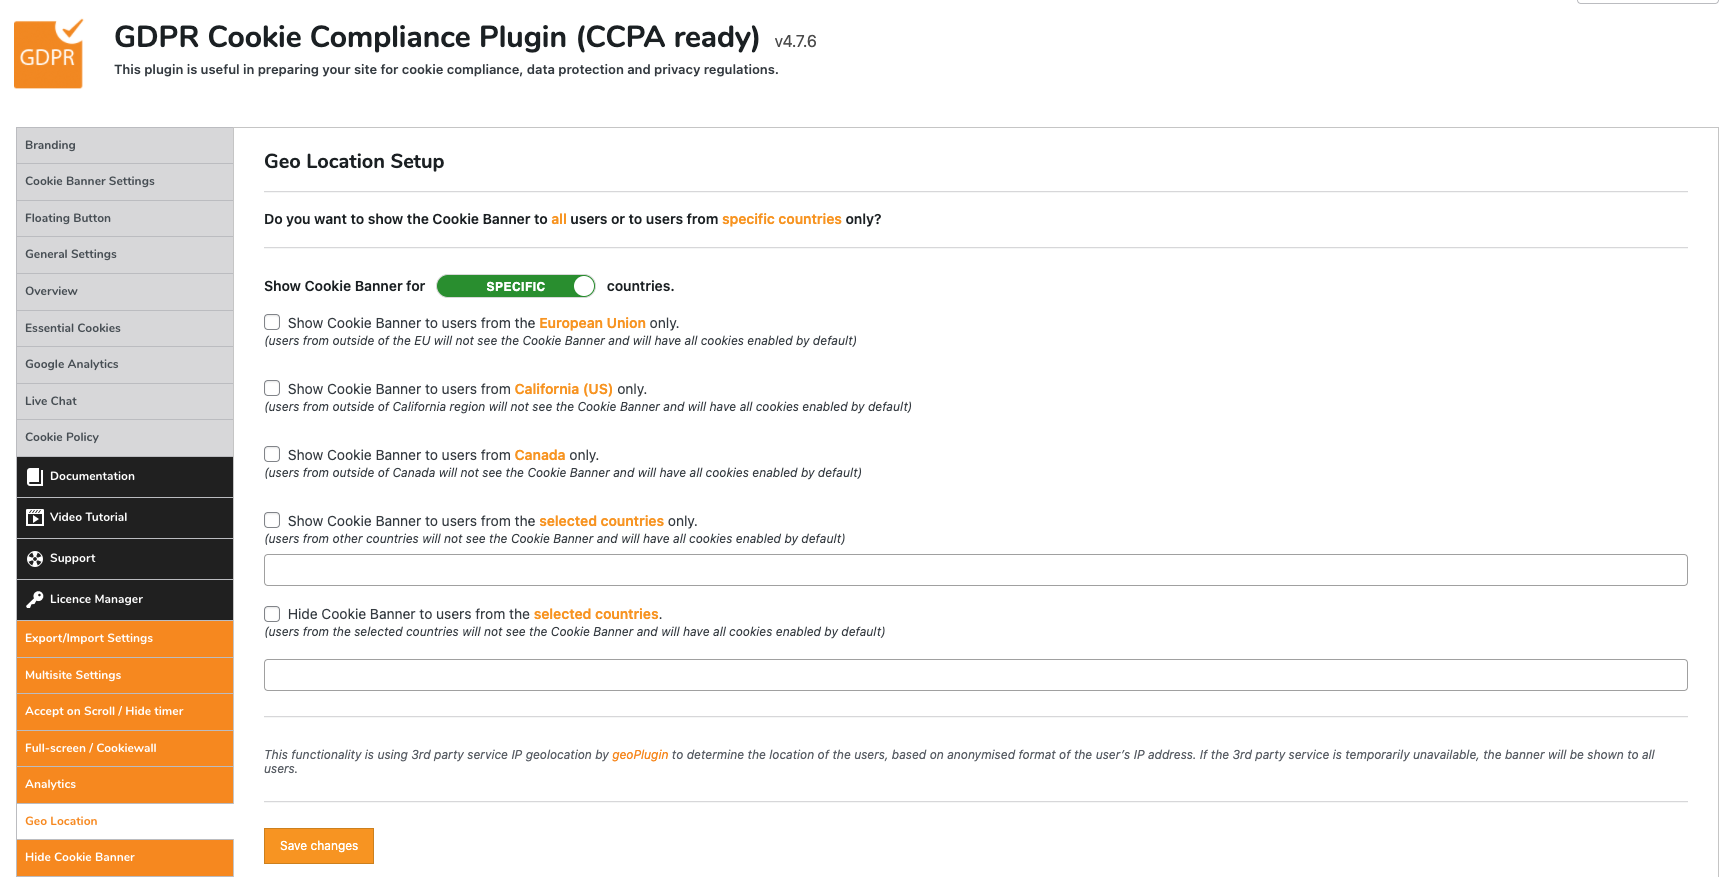Toggle the SPECIFIC countries switch
1732x877 pixels.
pyautogui.click(x=516, y=286)
